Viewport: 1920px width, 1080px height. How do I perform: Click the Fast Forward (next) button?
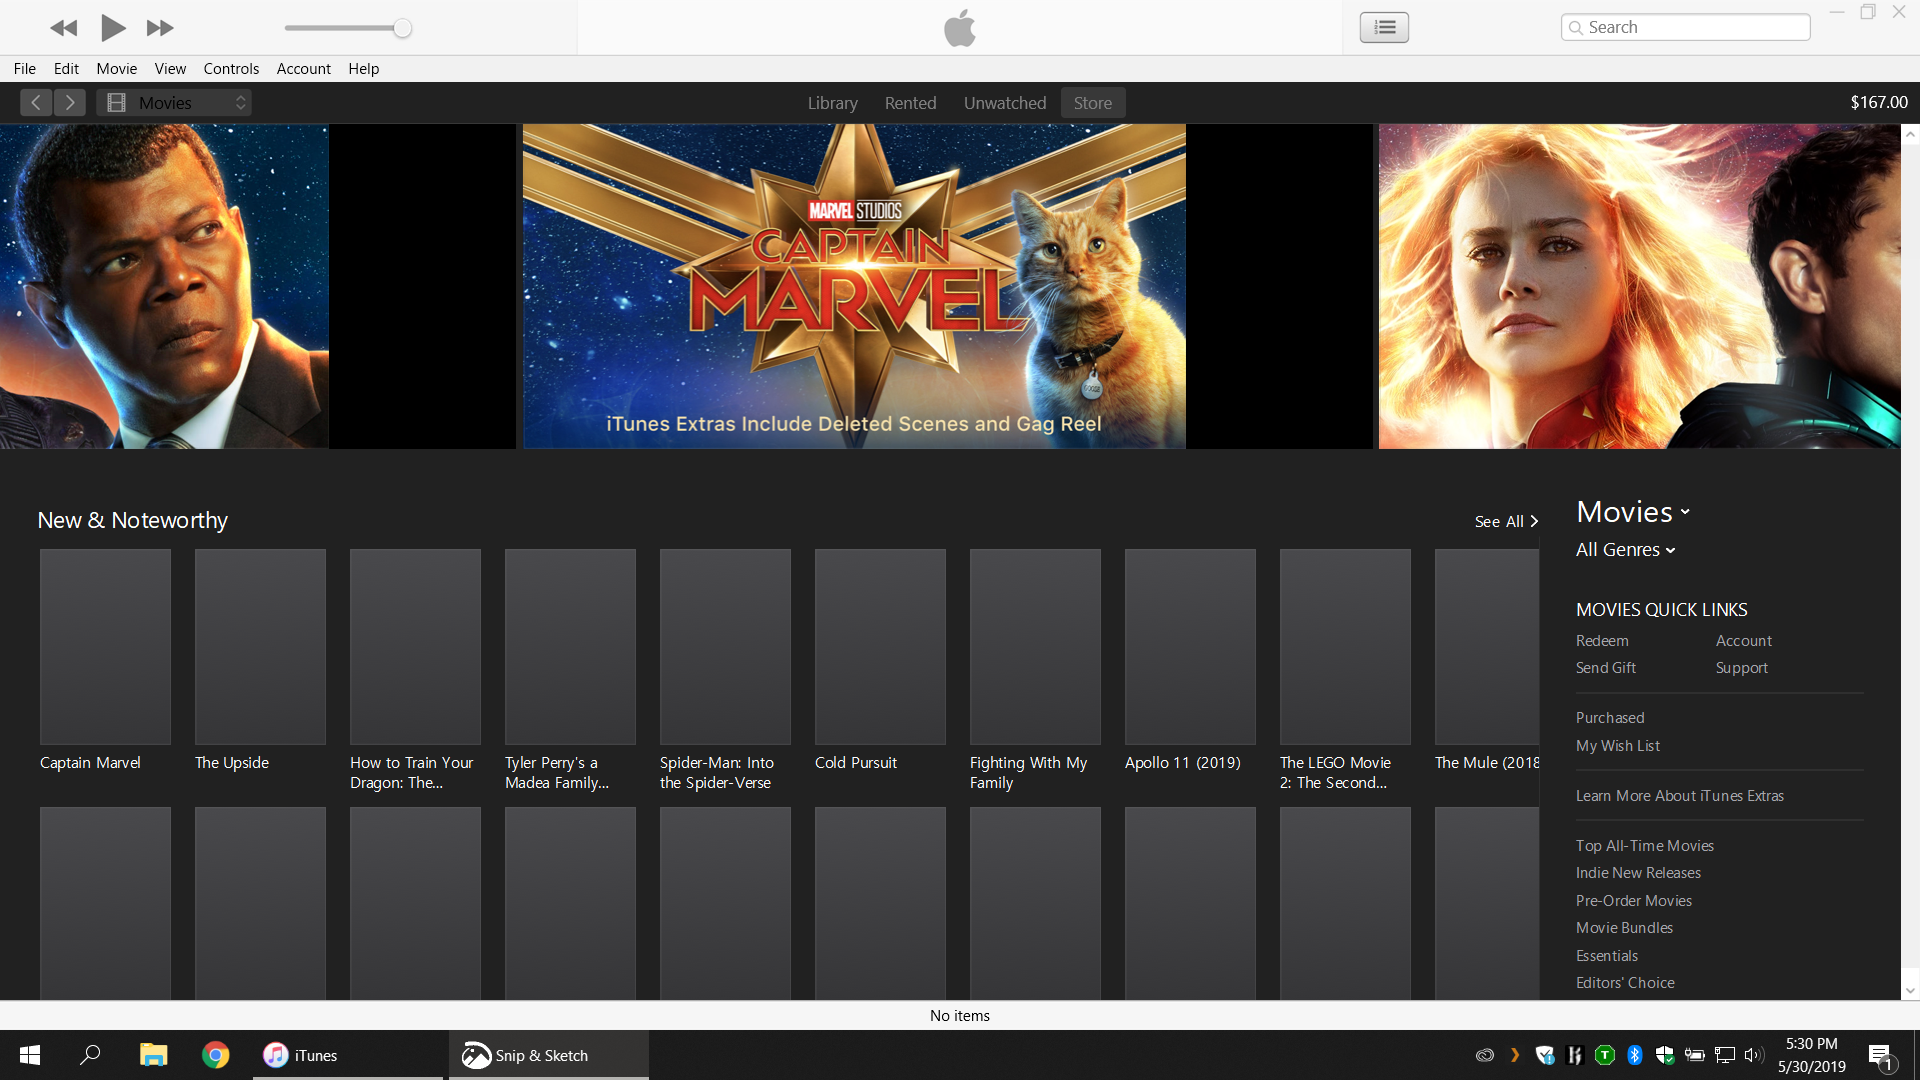coord(160,28)
